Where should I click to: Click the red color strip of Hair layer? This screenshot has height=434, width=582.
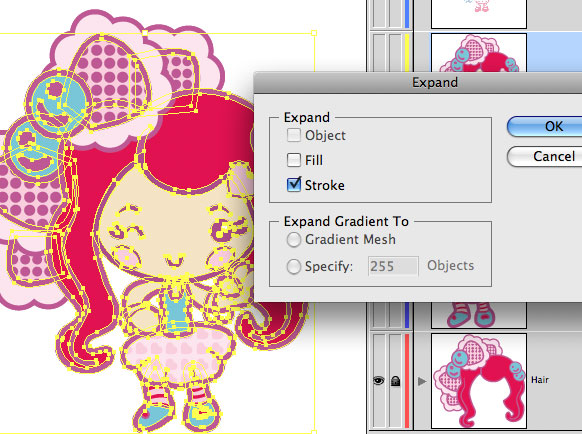pyautogui.click(x=407, y=381)
